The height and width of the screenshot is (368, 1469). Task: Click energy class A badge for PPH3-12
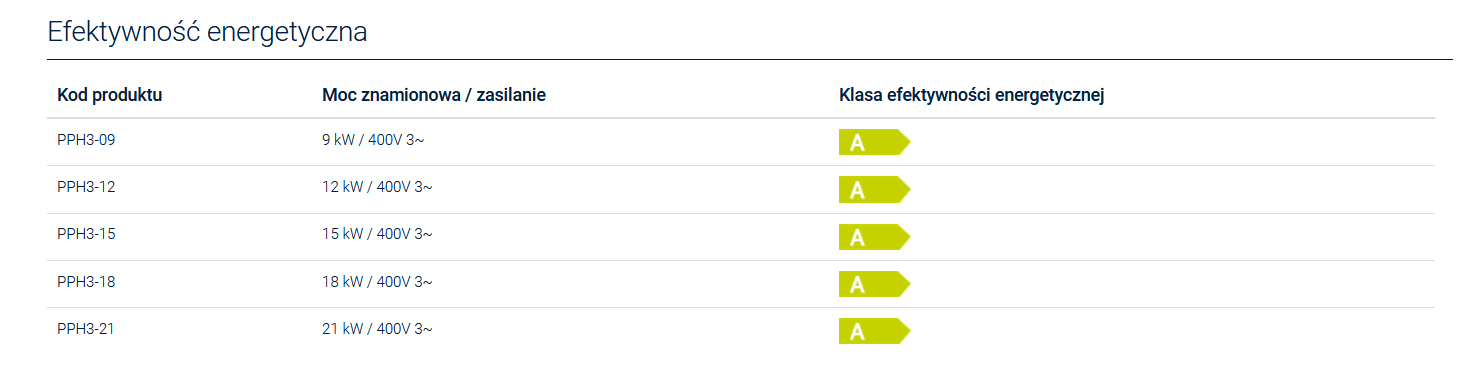tap(874, 190)
